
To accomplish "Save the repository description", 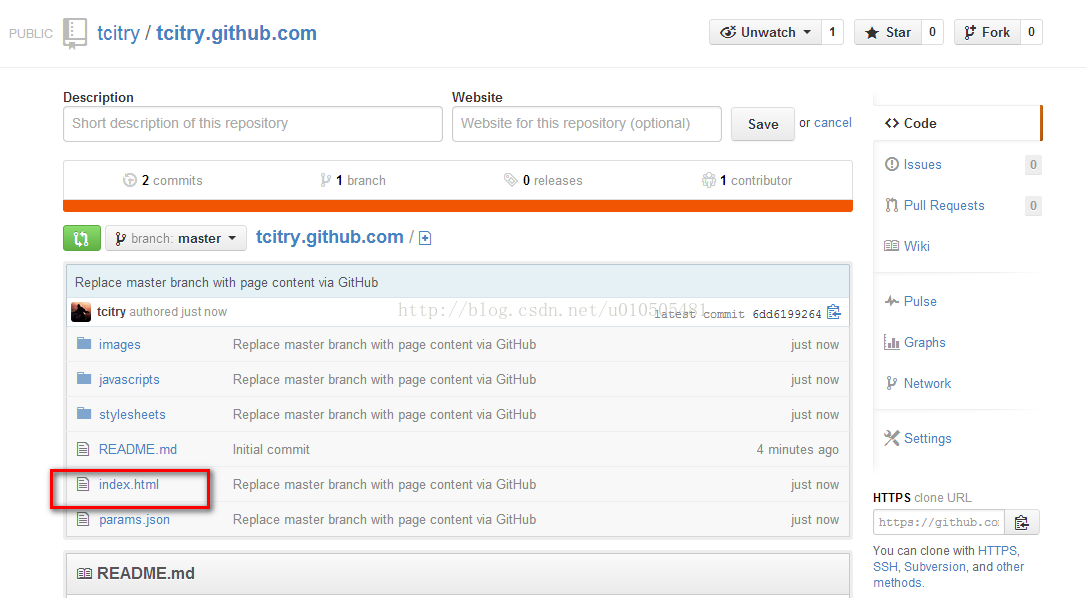I will pos(762,124).
